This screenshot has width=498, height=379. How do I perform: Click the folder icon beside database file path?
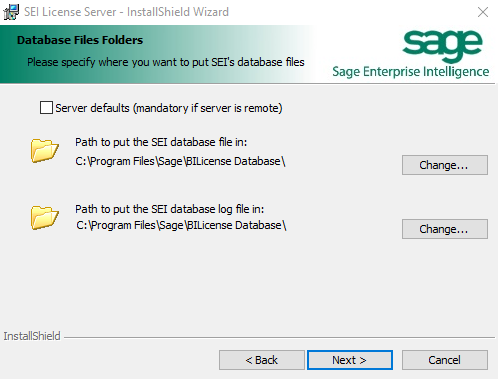tap(45, 150)
